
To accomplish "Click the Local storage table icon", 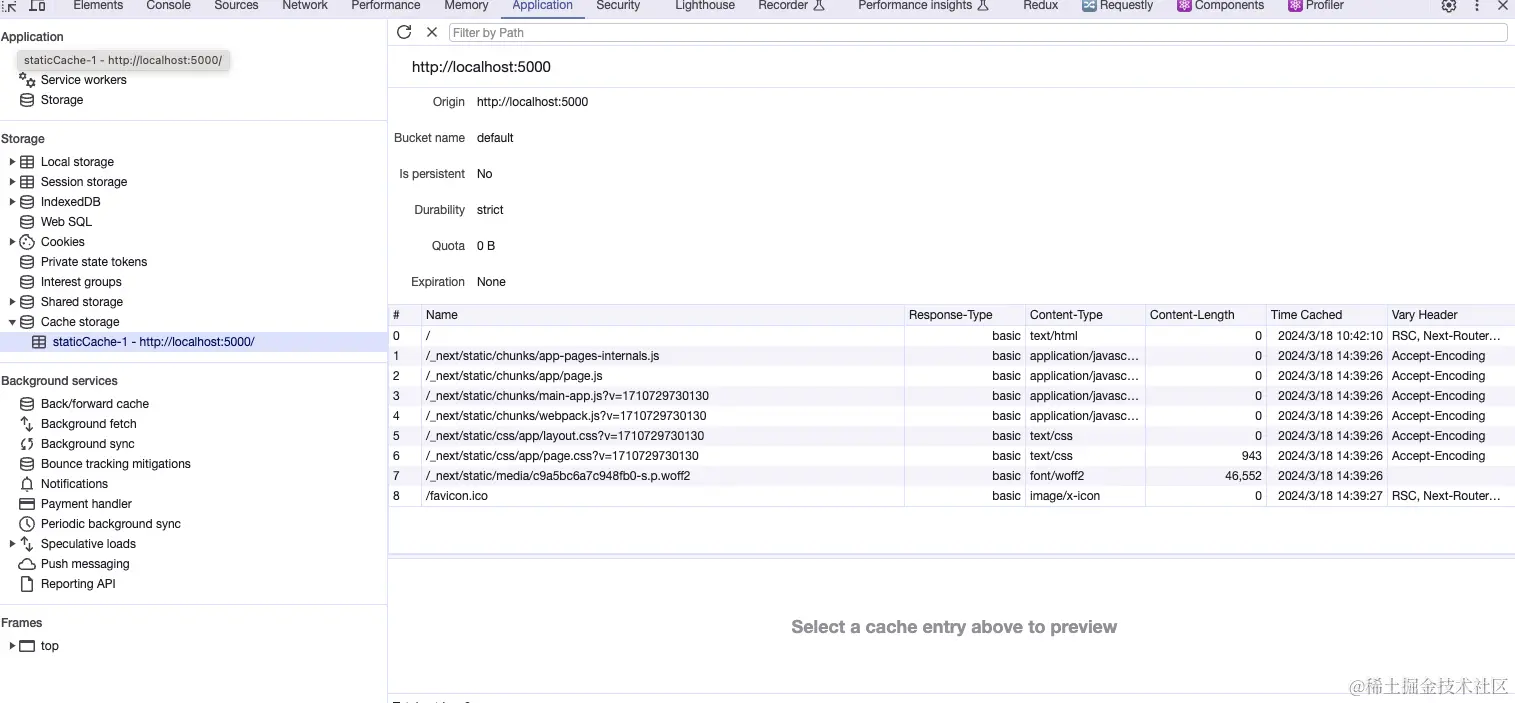I will tap(27, 162).
